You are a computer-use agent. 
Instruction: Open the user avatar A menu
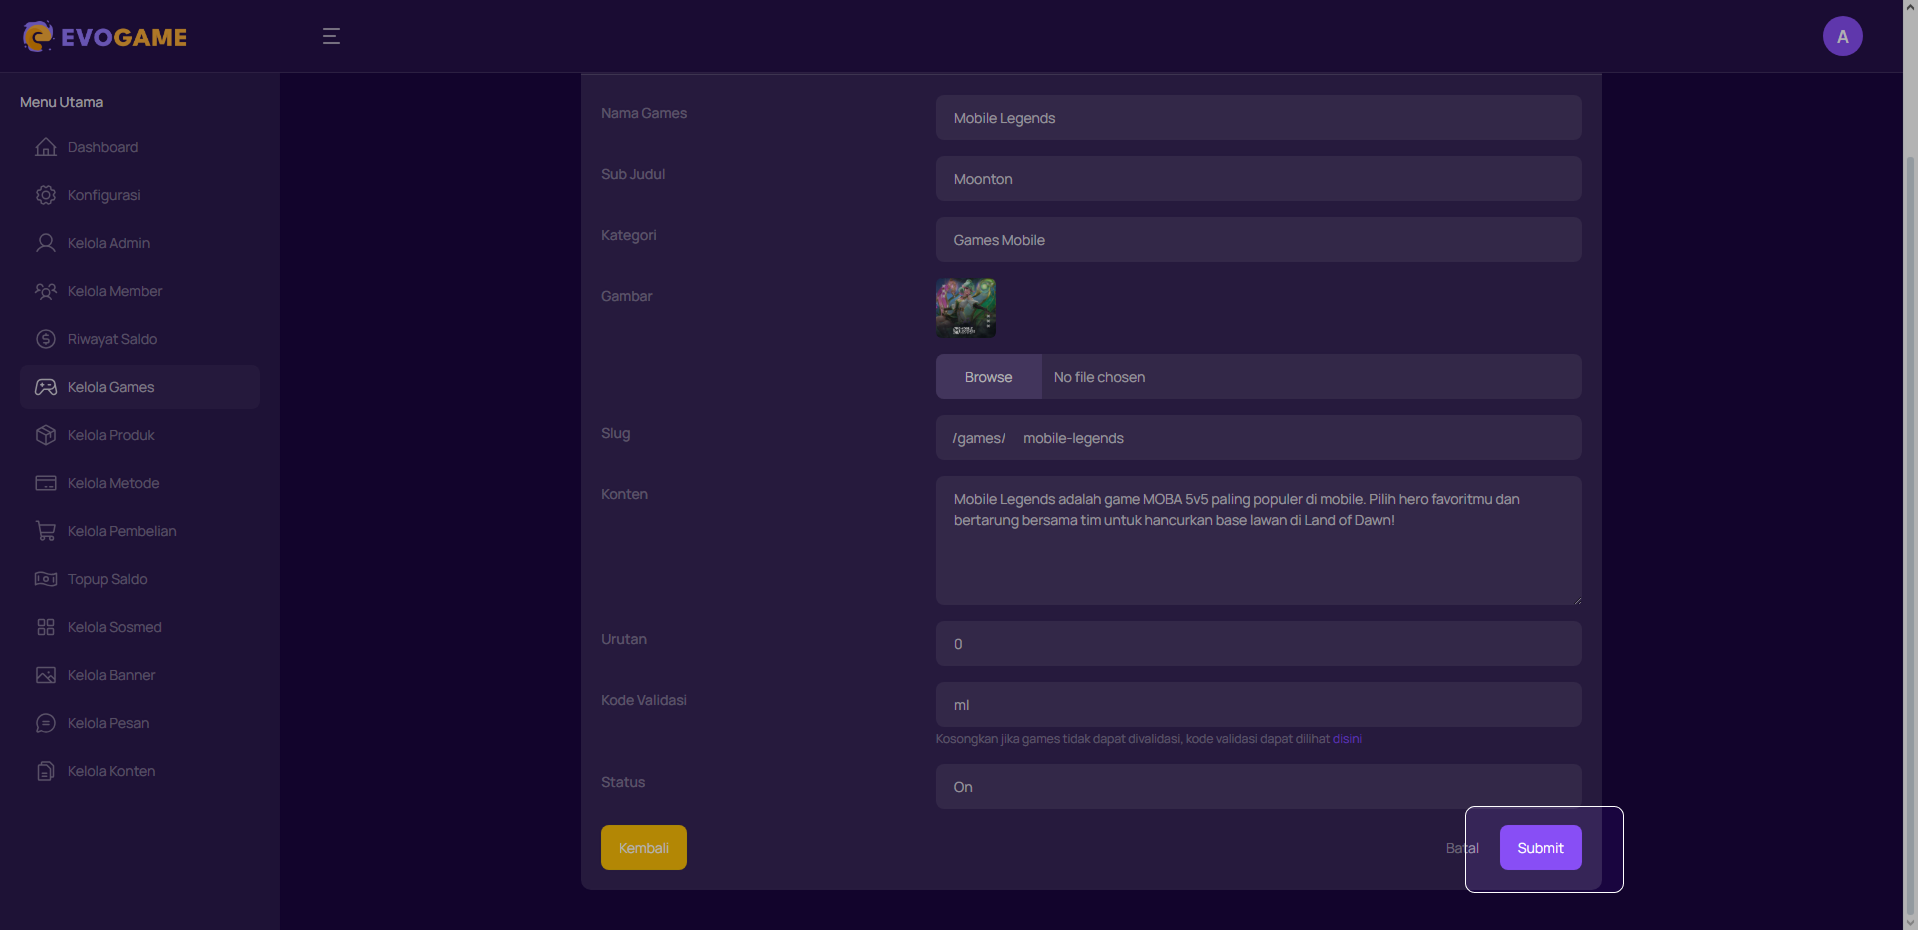tap(1842, 36)
